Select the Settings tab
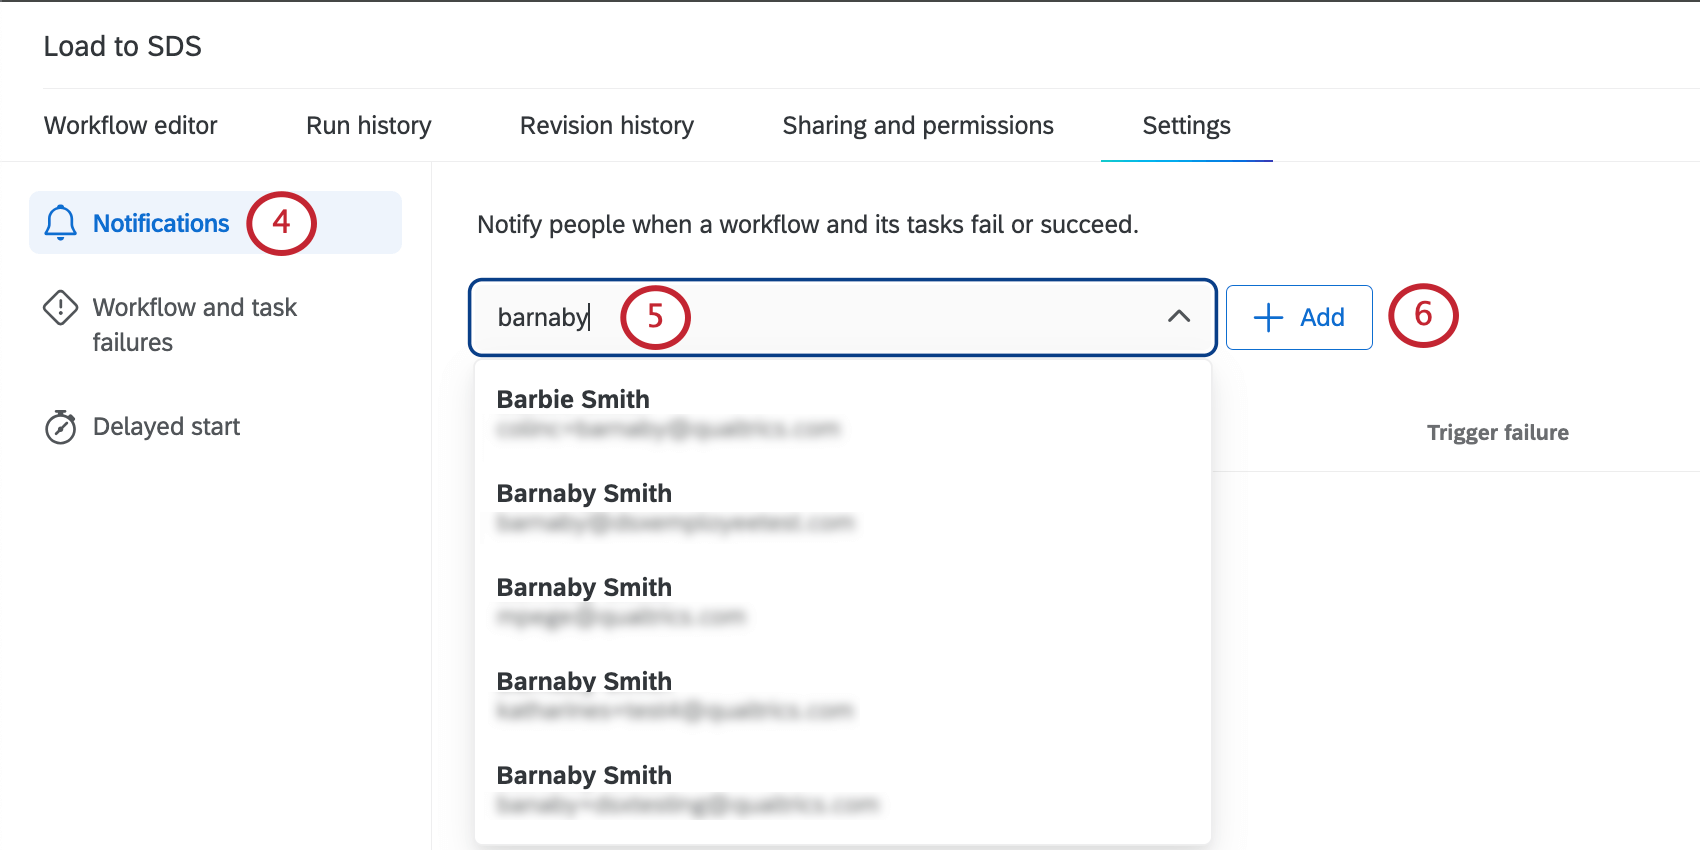 point(1186,125)
